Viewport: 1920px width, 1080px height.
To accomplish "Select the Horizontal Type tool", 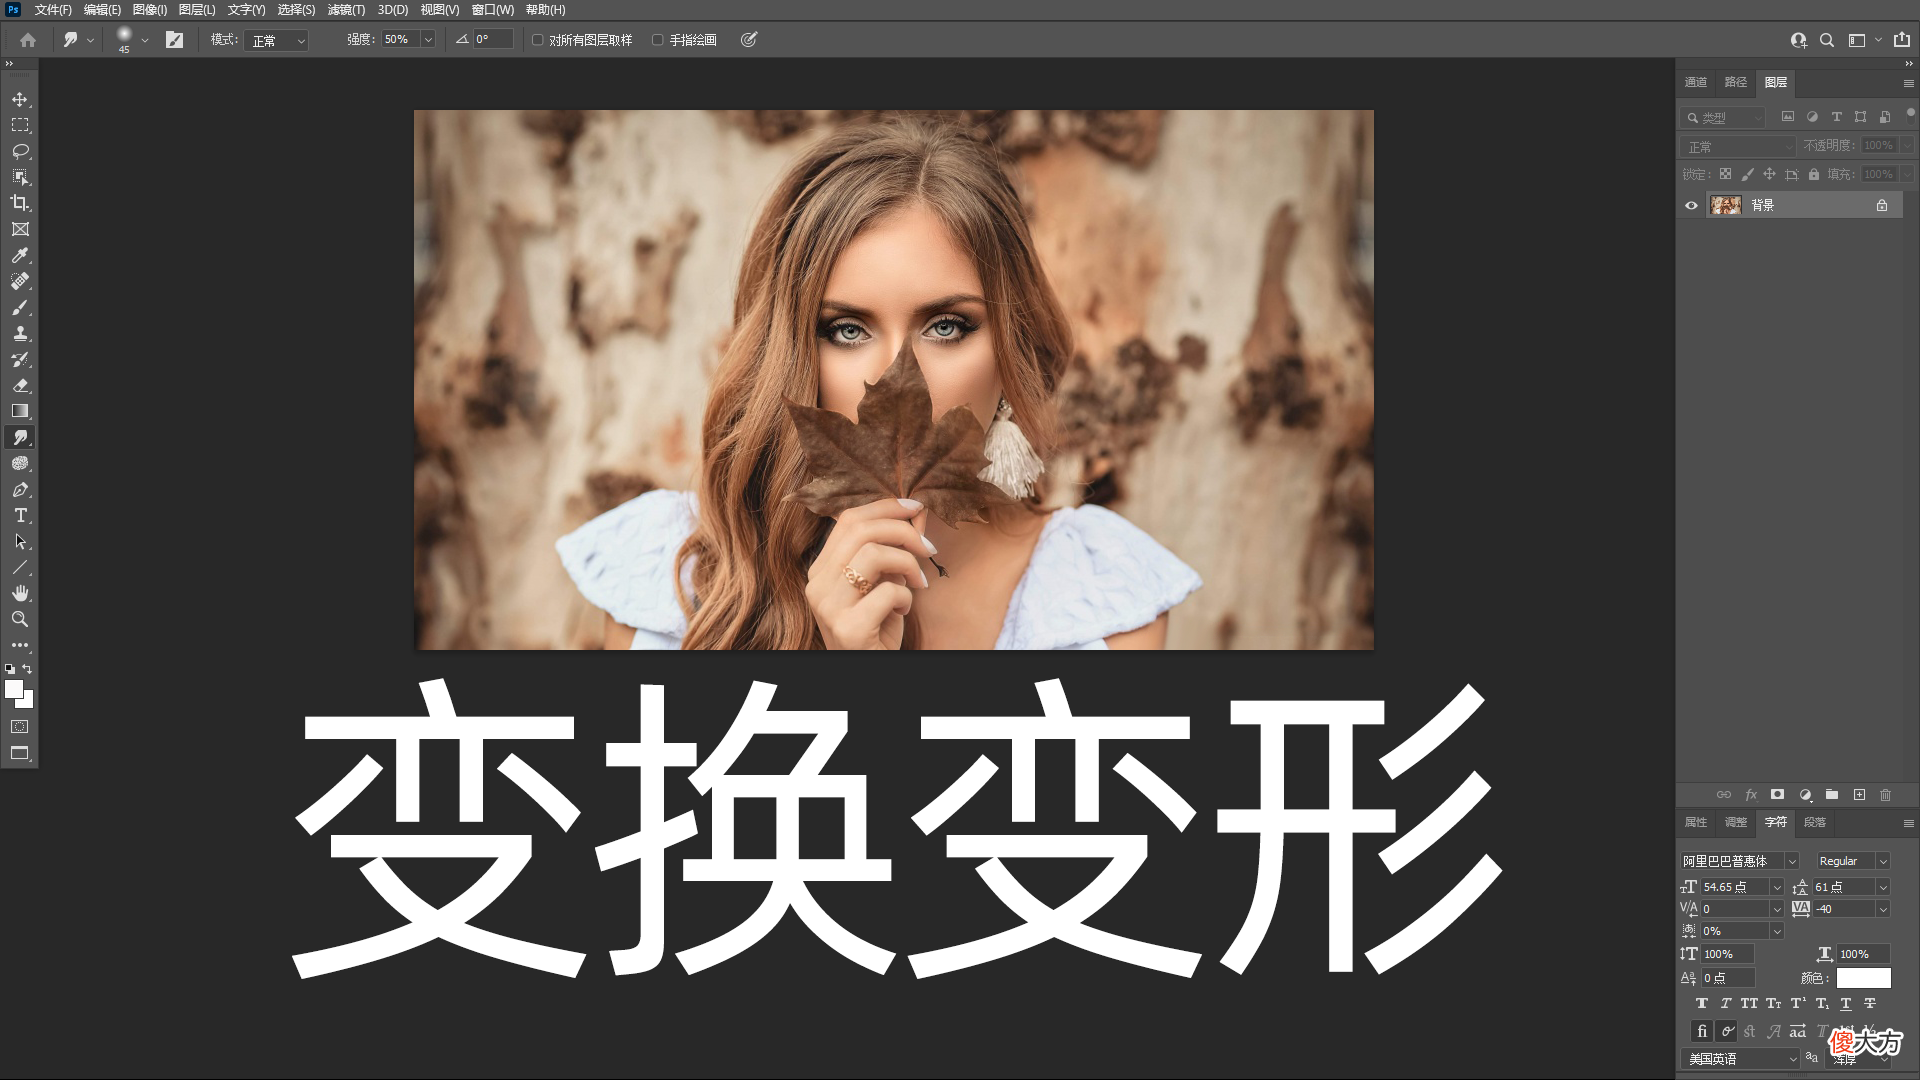I will click(x=20, y=515).
